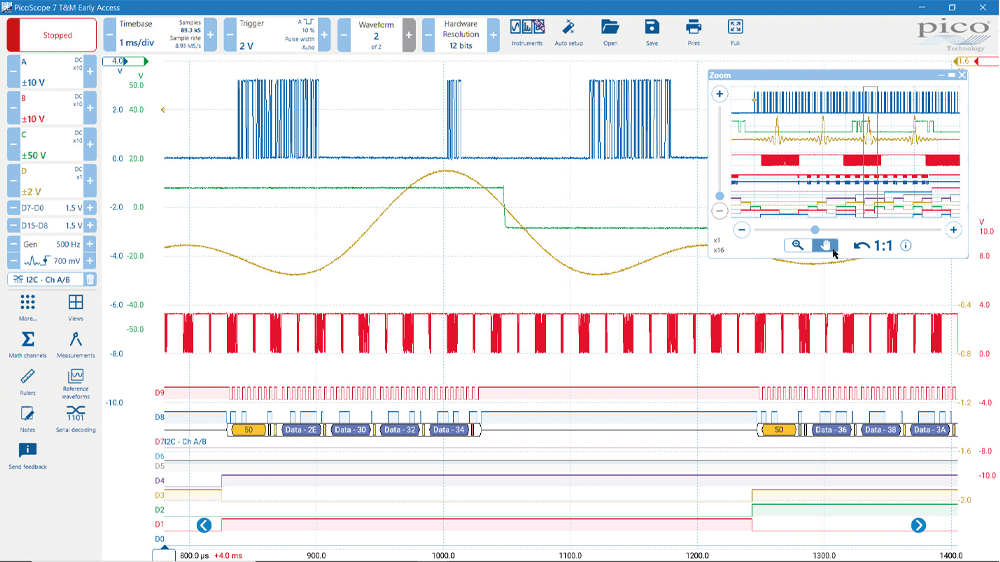Open Reference waveforms
1000x562 pixels.
[x=75, y=383]
